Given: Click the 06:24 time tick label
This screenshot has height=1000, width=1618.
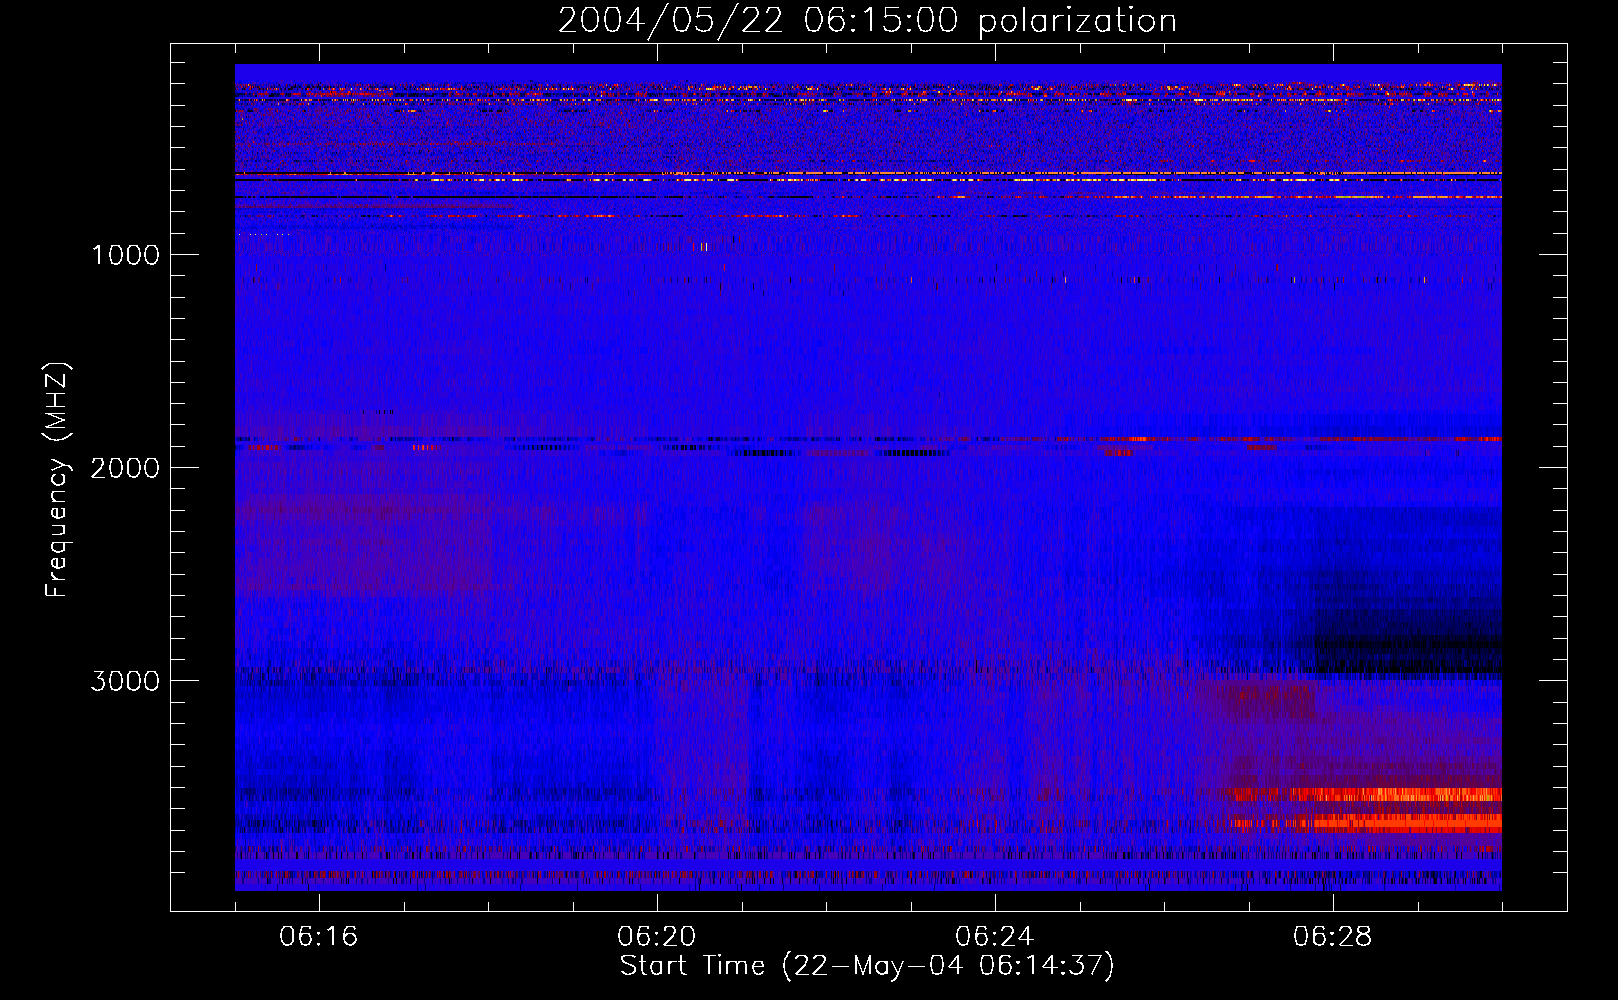Looking at the screenshot, I should click(x=995, y=937).
